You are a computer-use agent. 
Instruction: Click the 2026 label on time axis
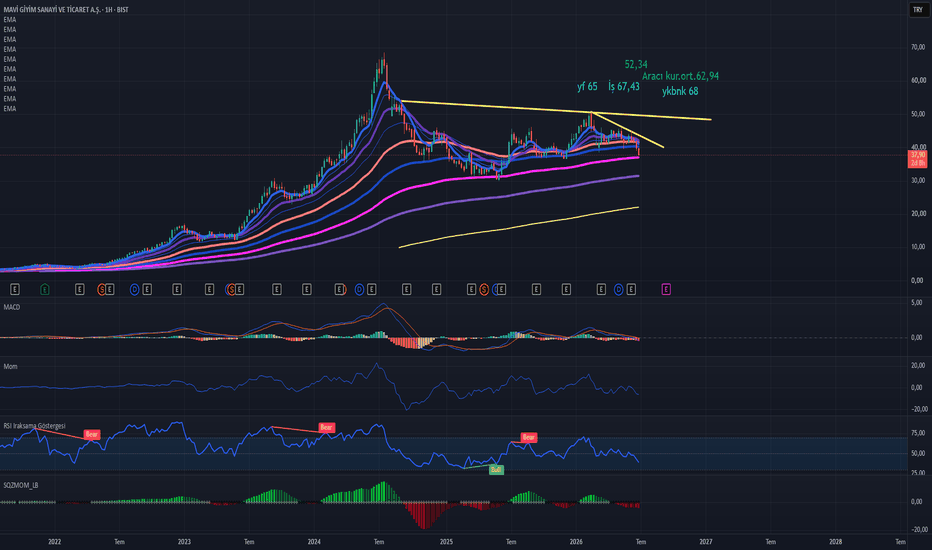576,542
